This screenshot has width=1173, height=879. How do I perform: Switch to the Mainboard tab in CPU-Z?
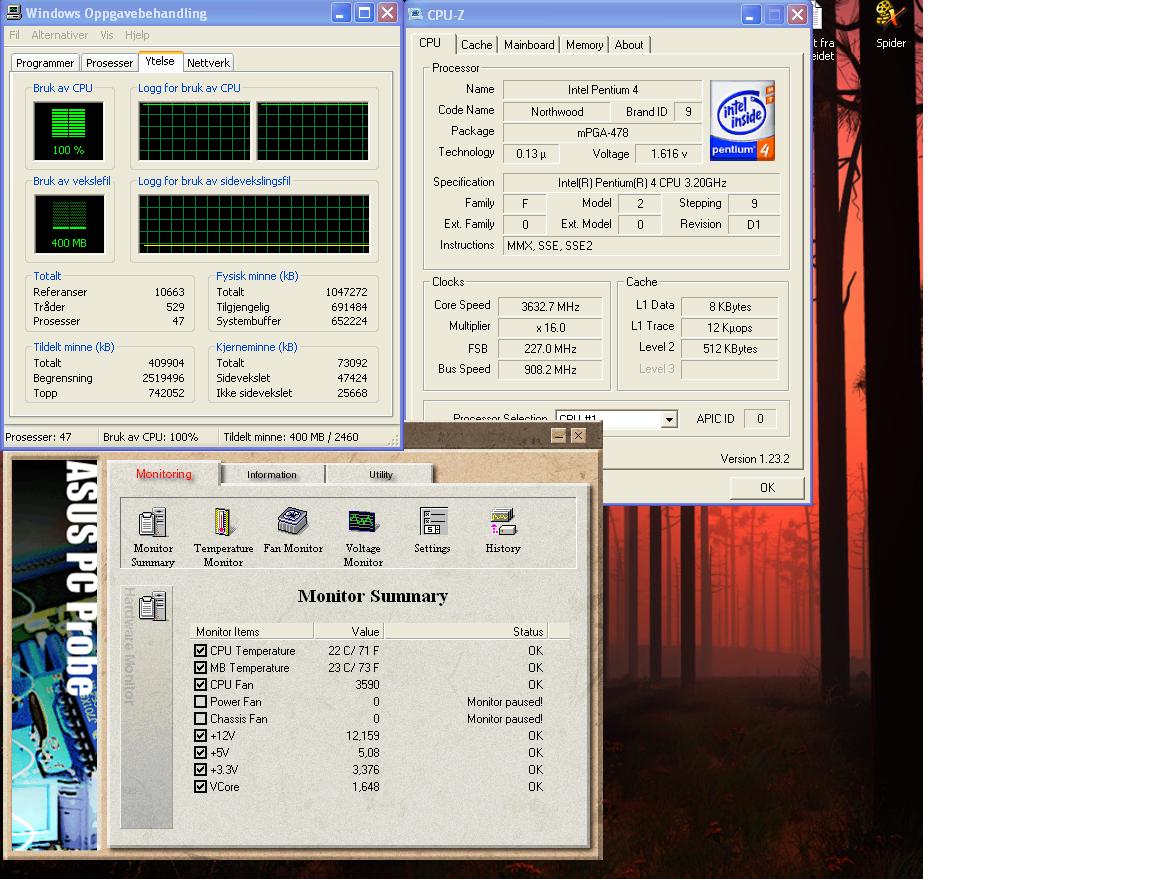point(529,45)
